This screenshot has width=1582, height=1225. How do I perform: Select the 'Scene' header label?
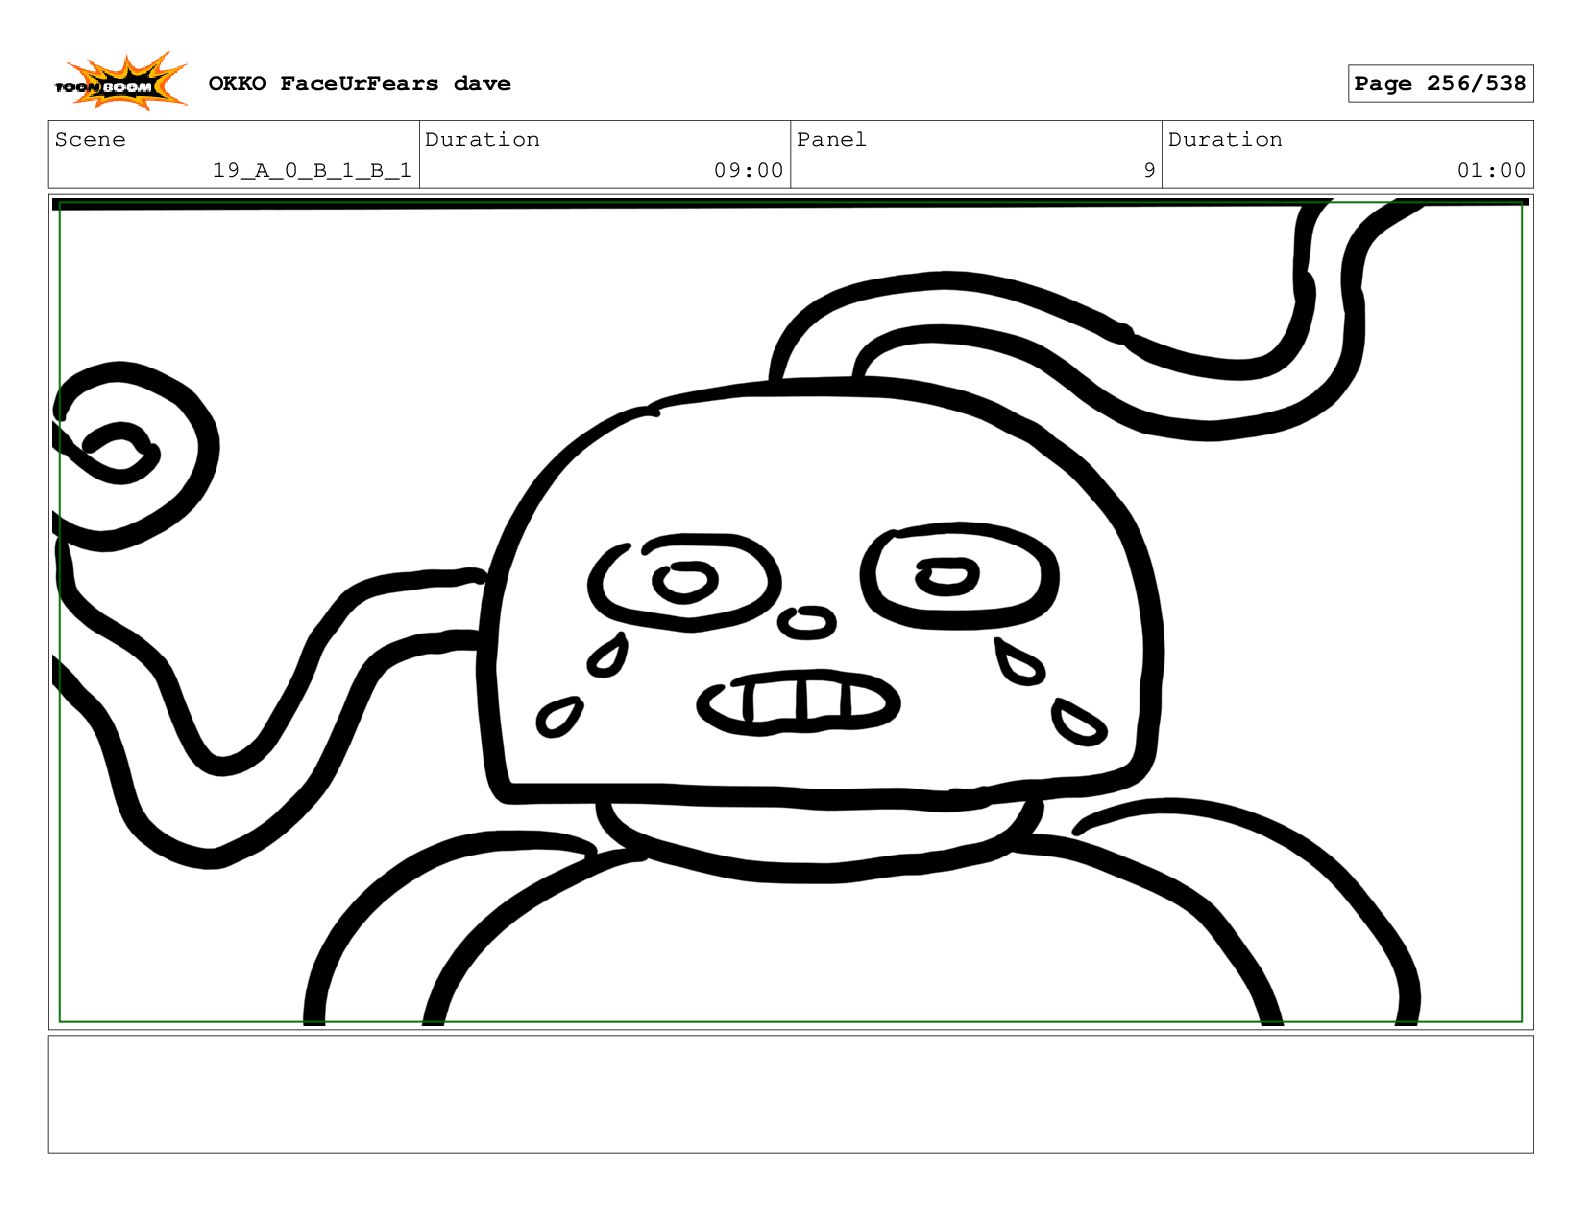click(90, 140)
